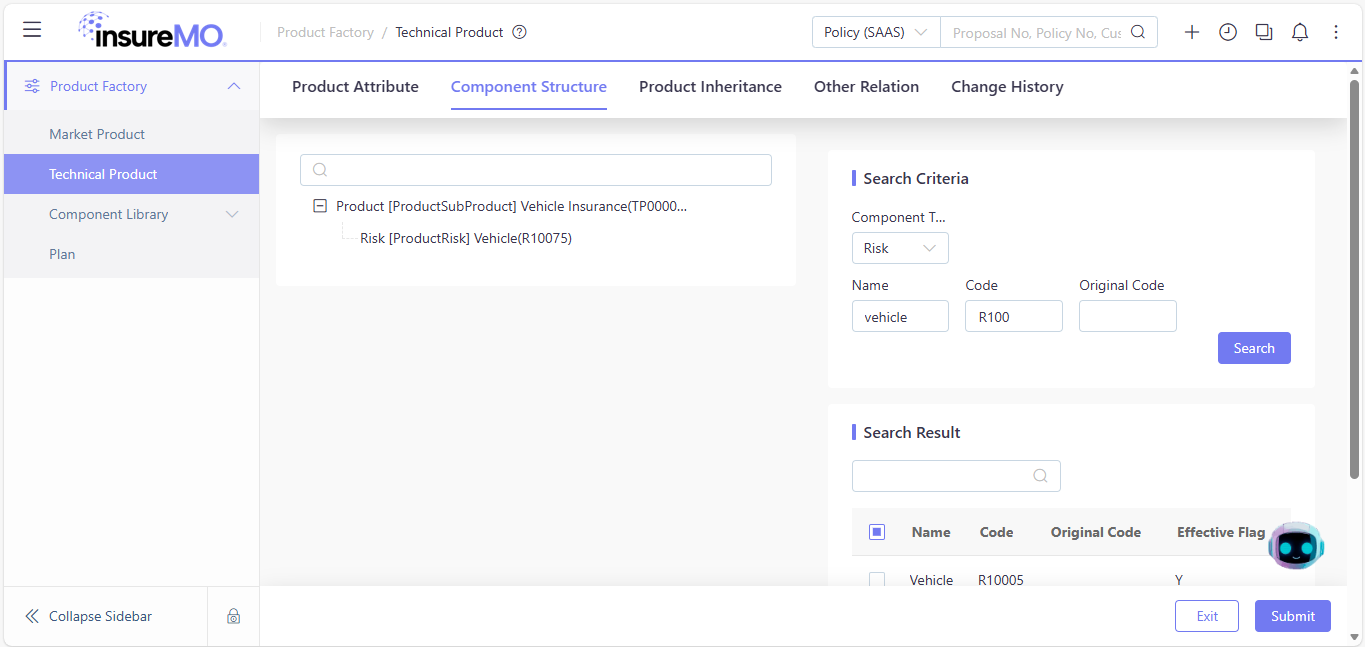
Task: Click the magnifier in Search Result filter
Action: pos(1040,476)
